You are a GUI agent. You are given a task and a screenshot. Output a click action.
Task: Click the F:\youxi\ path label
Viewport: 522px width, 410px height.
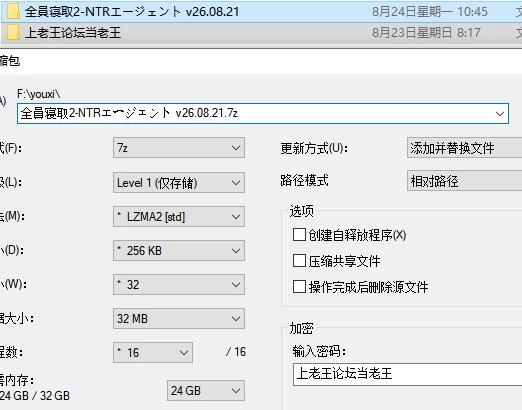[x=39, y=94]
